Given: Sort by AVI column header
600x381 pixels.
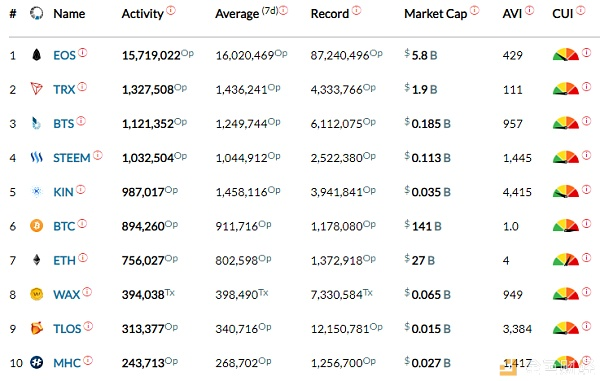Looking at the screenshot, I should click(512, 14).
